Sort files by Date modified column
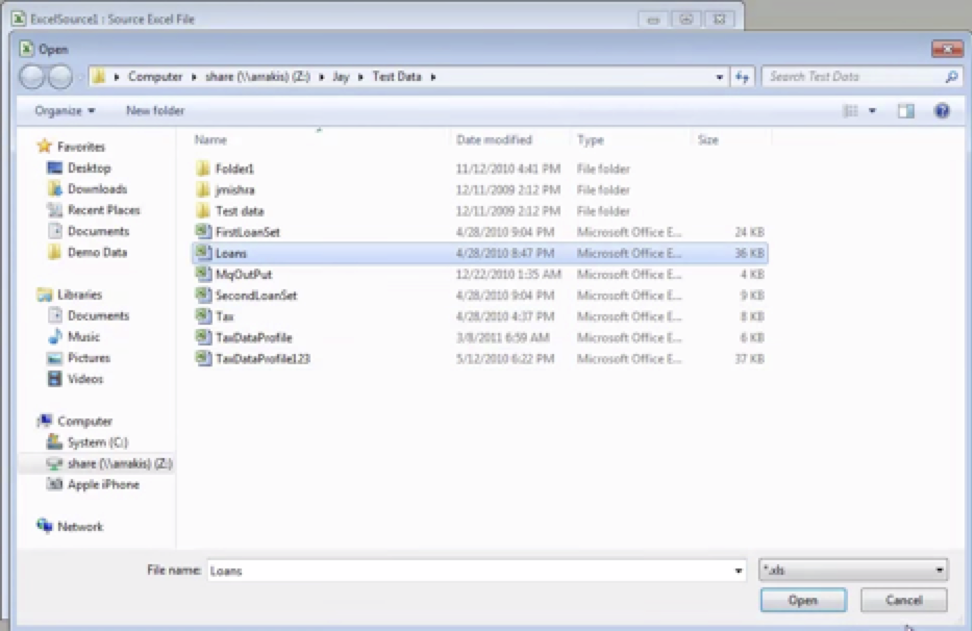This screenshot has width=972, height=631. coord(494,140)
